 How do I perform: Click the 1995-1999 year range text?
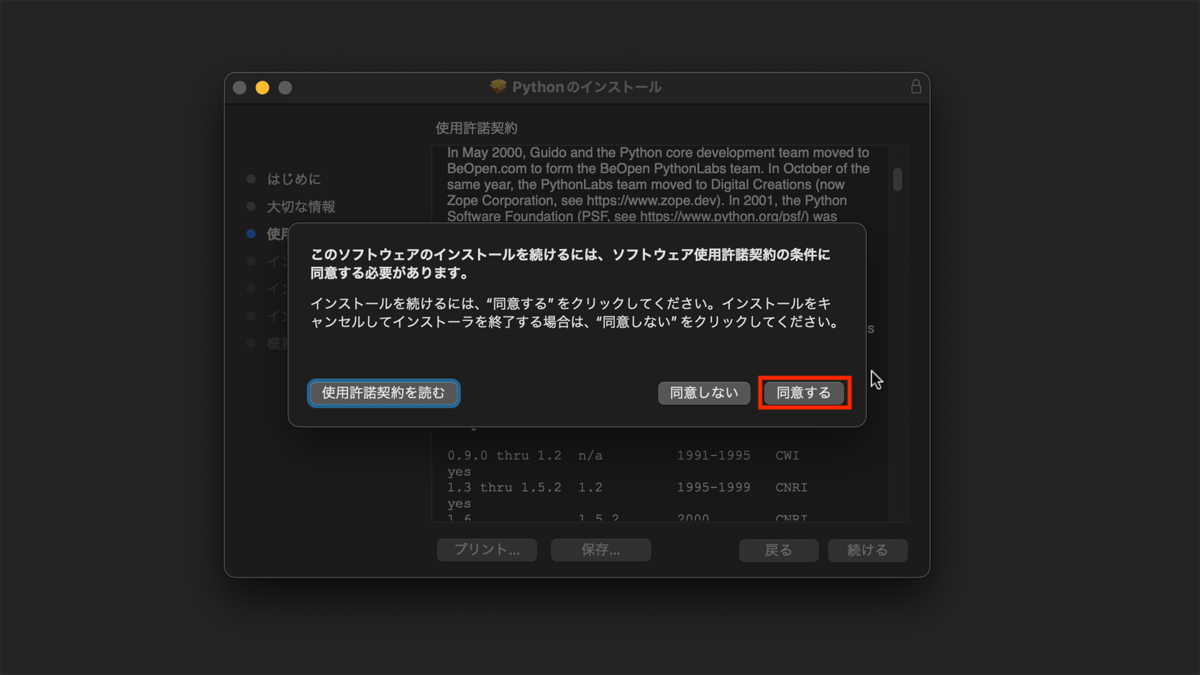[x=713, y=488]
